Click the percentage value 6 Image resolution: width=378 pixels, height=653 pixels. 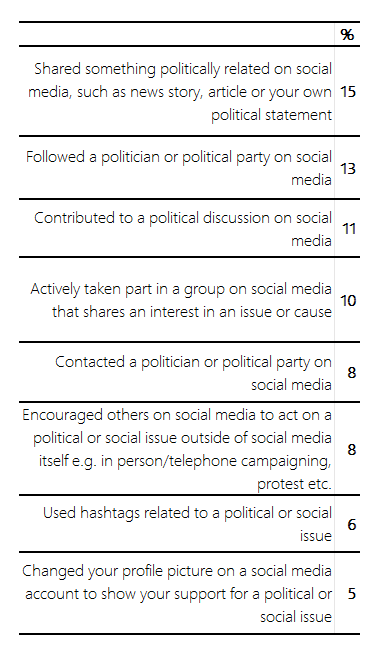352,524
